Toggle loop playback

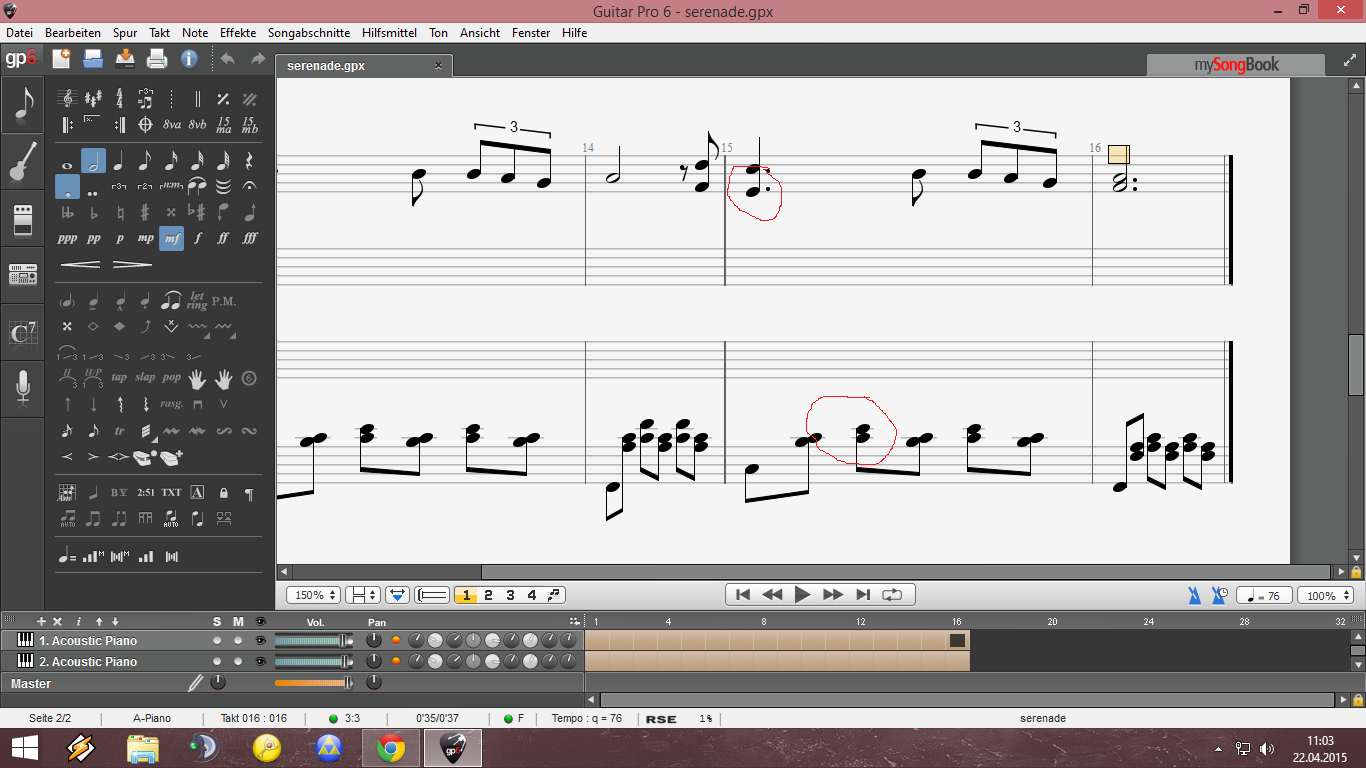pos(892,594)
